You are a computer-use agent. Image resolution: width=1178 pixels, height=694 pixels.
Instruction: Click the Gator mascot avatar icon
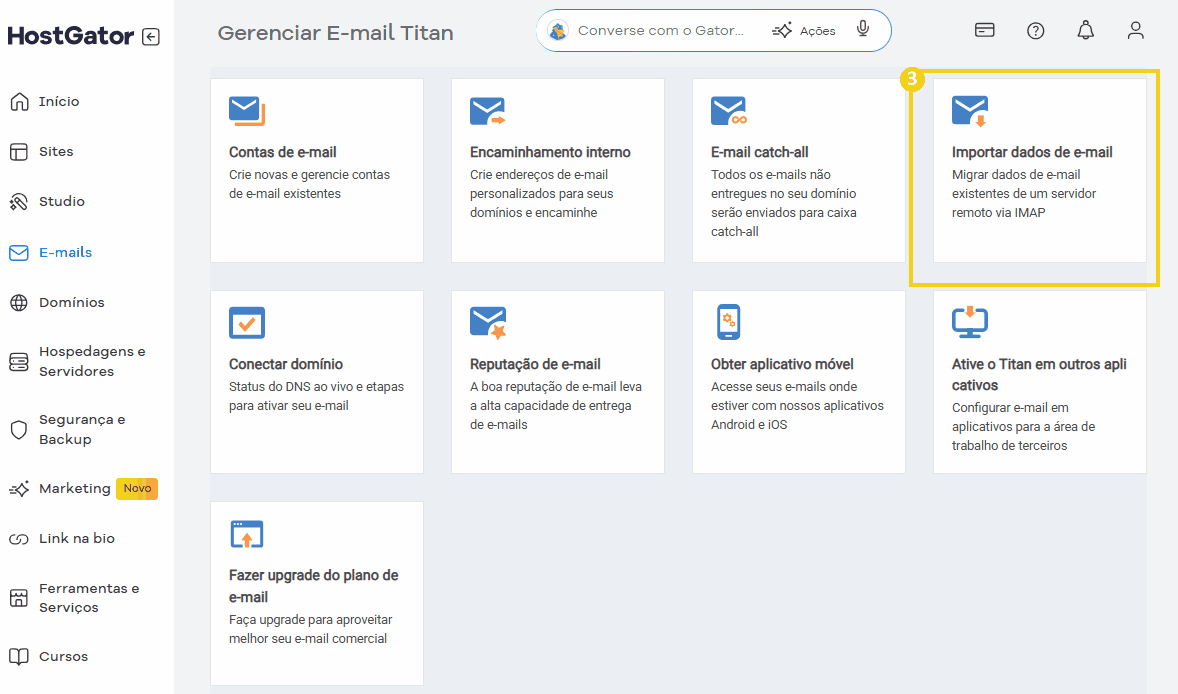click(x=558, y=31)
